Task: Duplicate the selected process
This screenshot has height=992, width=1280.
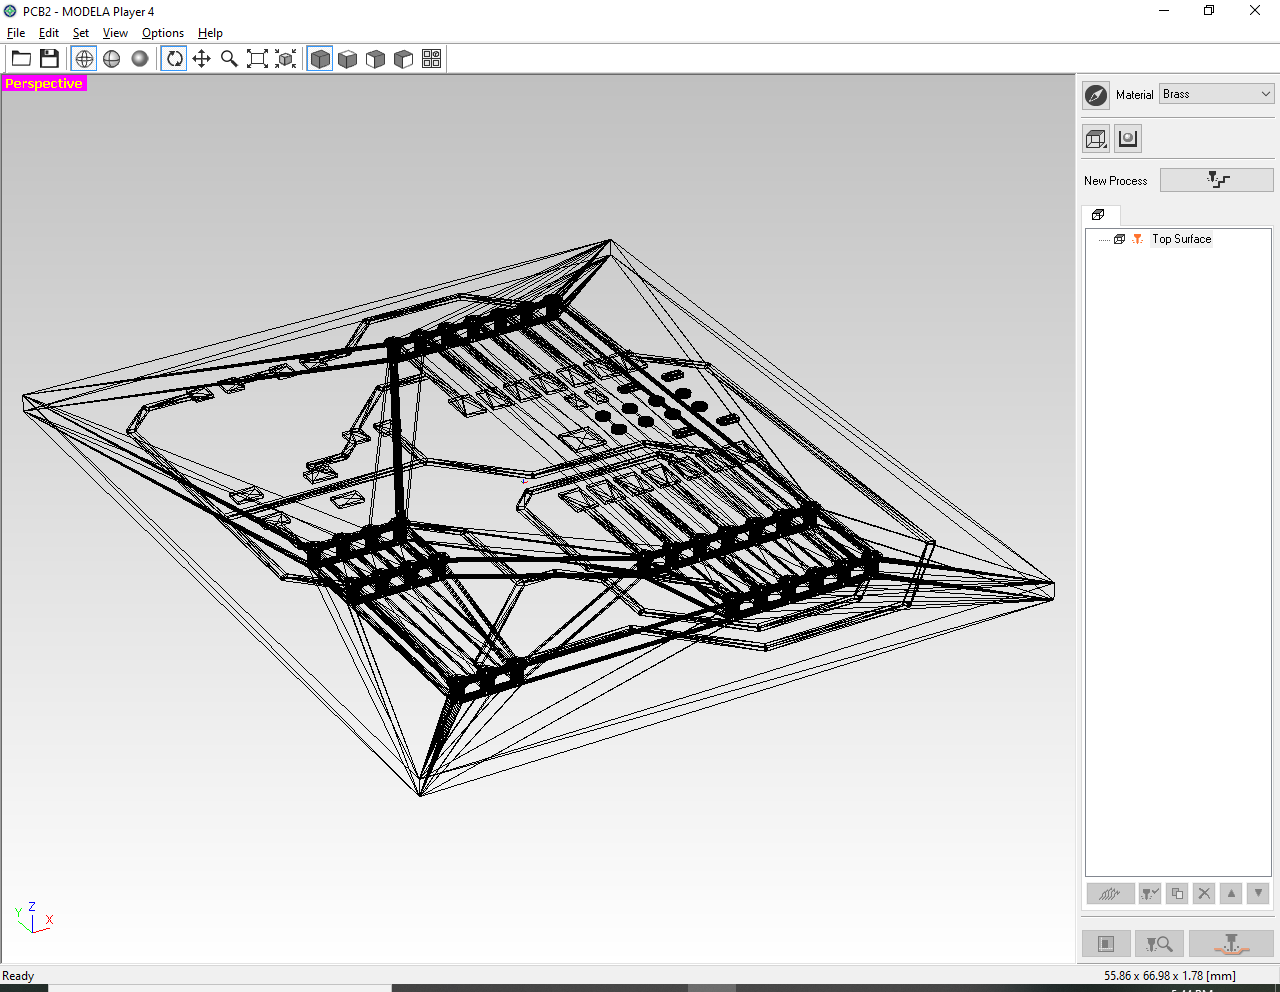Action: click(1177, 893)
